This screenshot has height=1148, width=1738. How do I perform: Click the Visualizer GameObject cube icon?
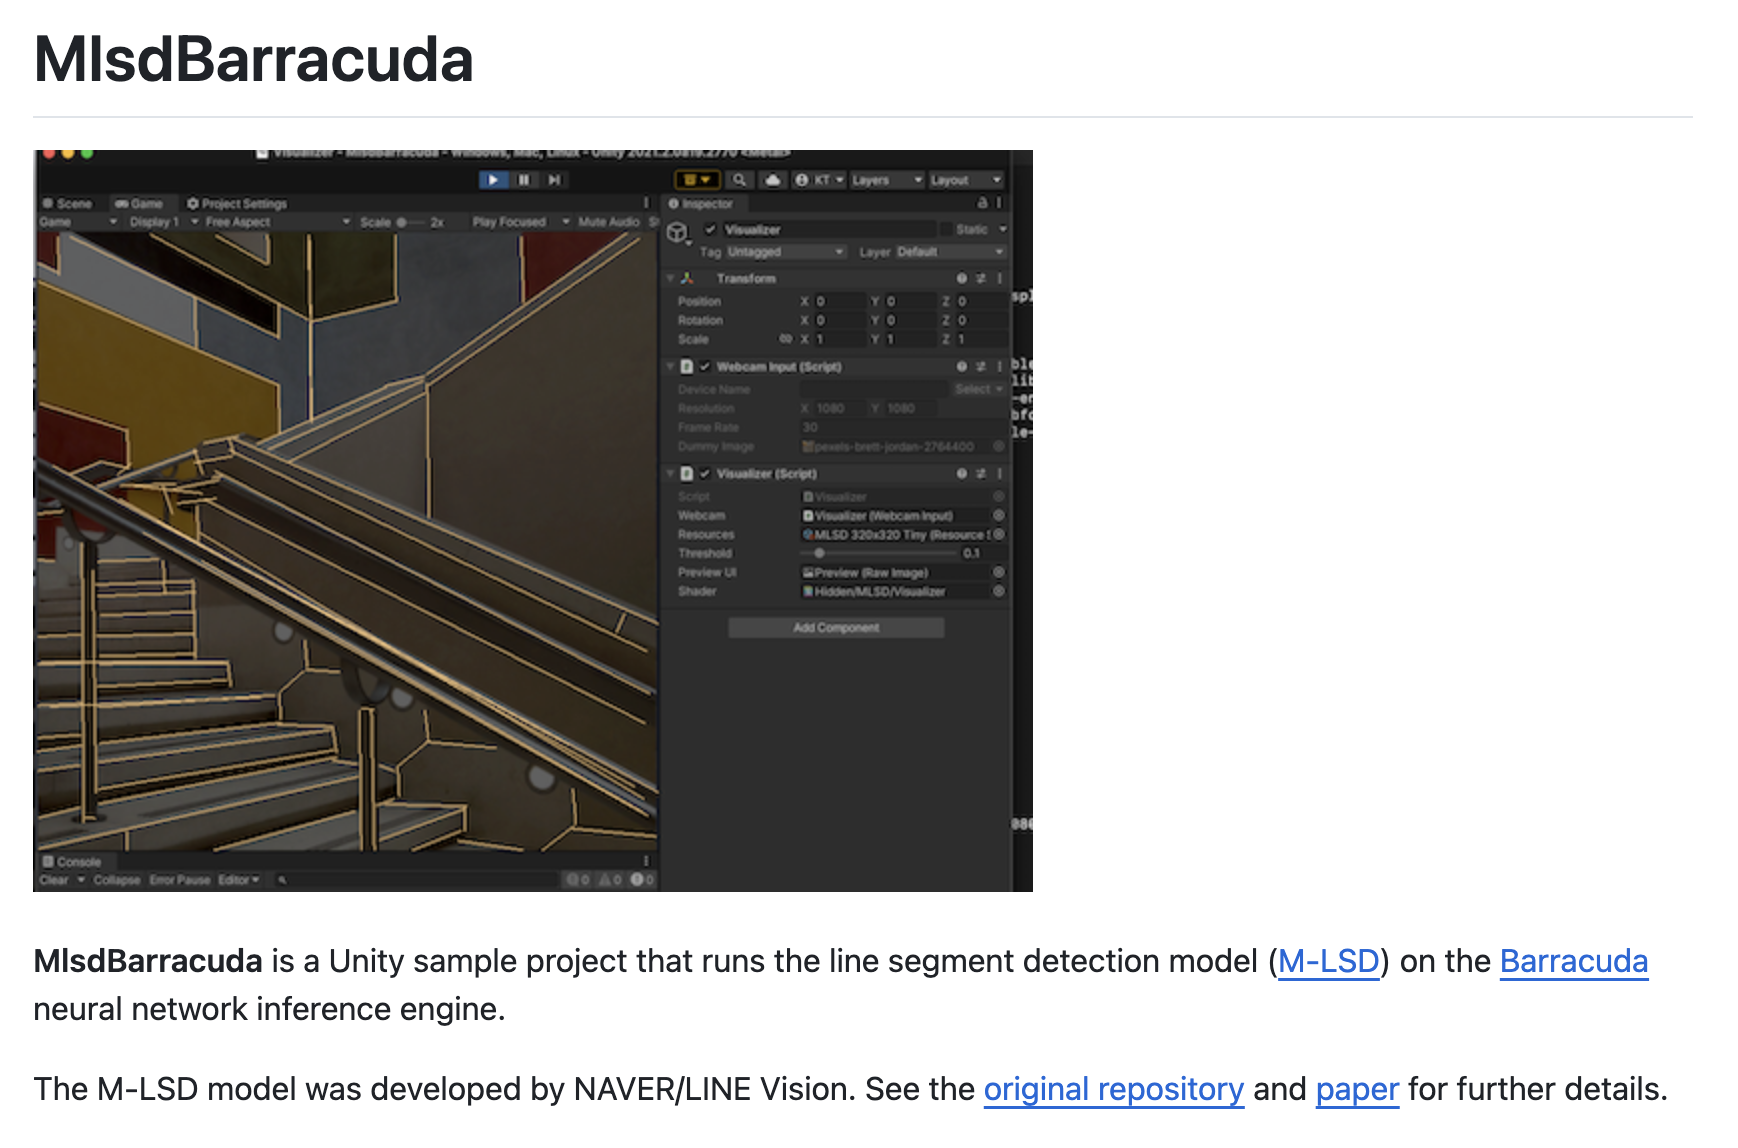(678, 233)
